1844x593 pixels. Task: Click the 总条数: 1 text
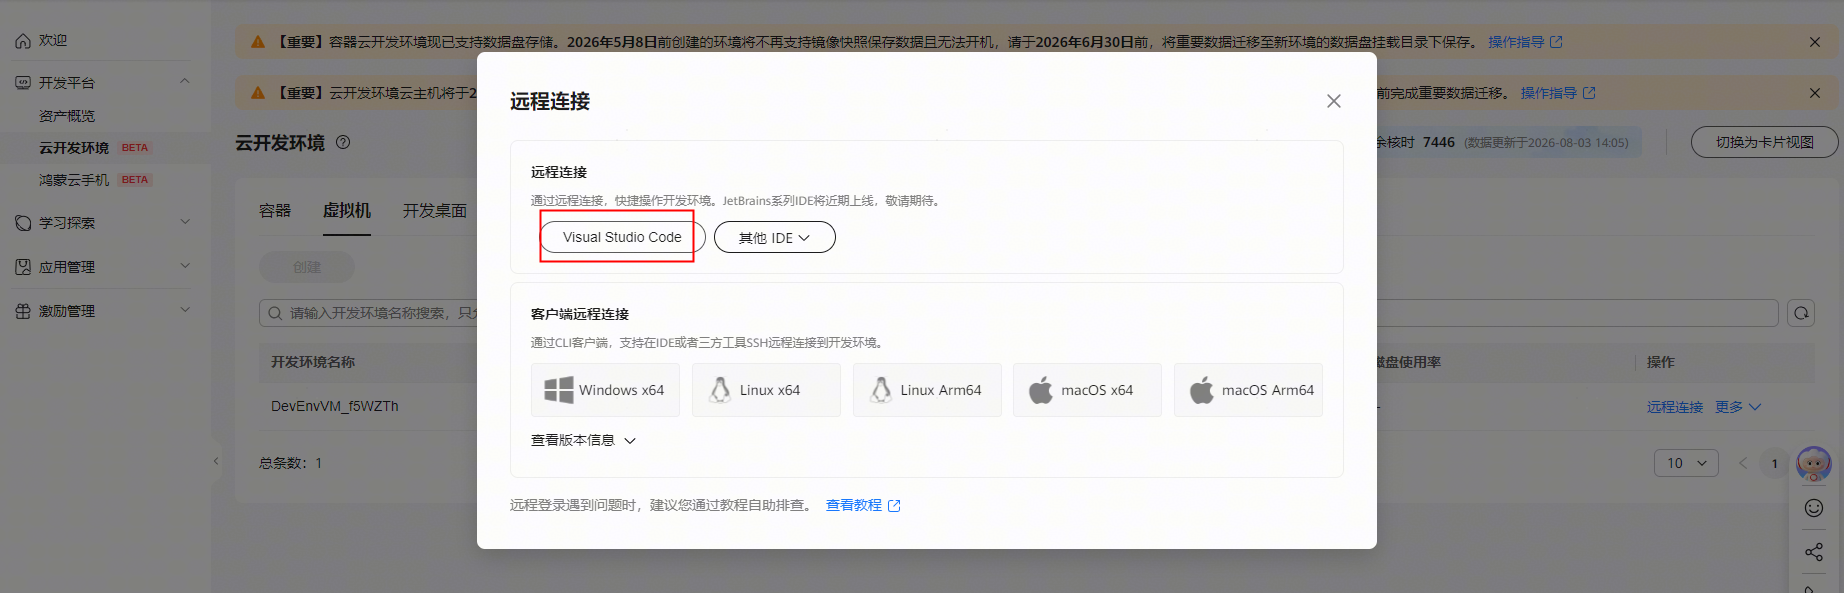point(291,463)
